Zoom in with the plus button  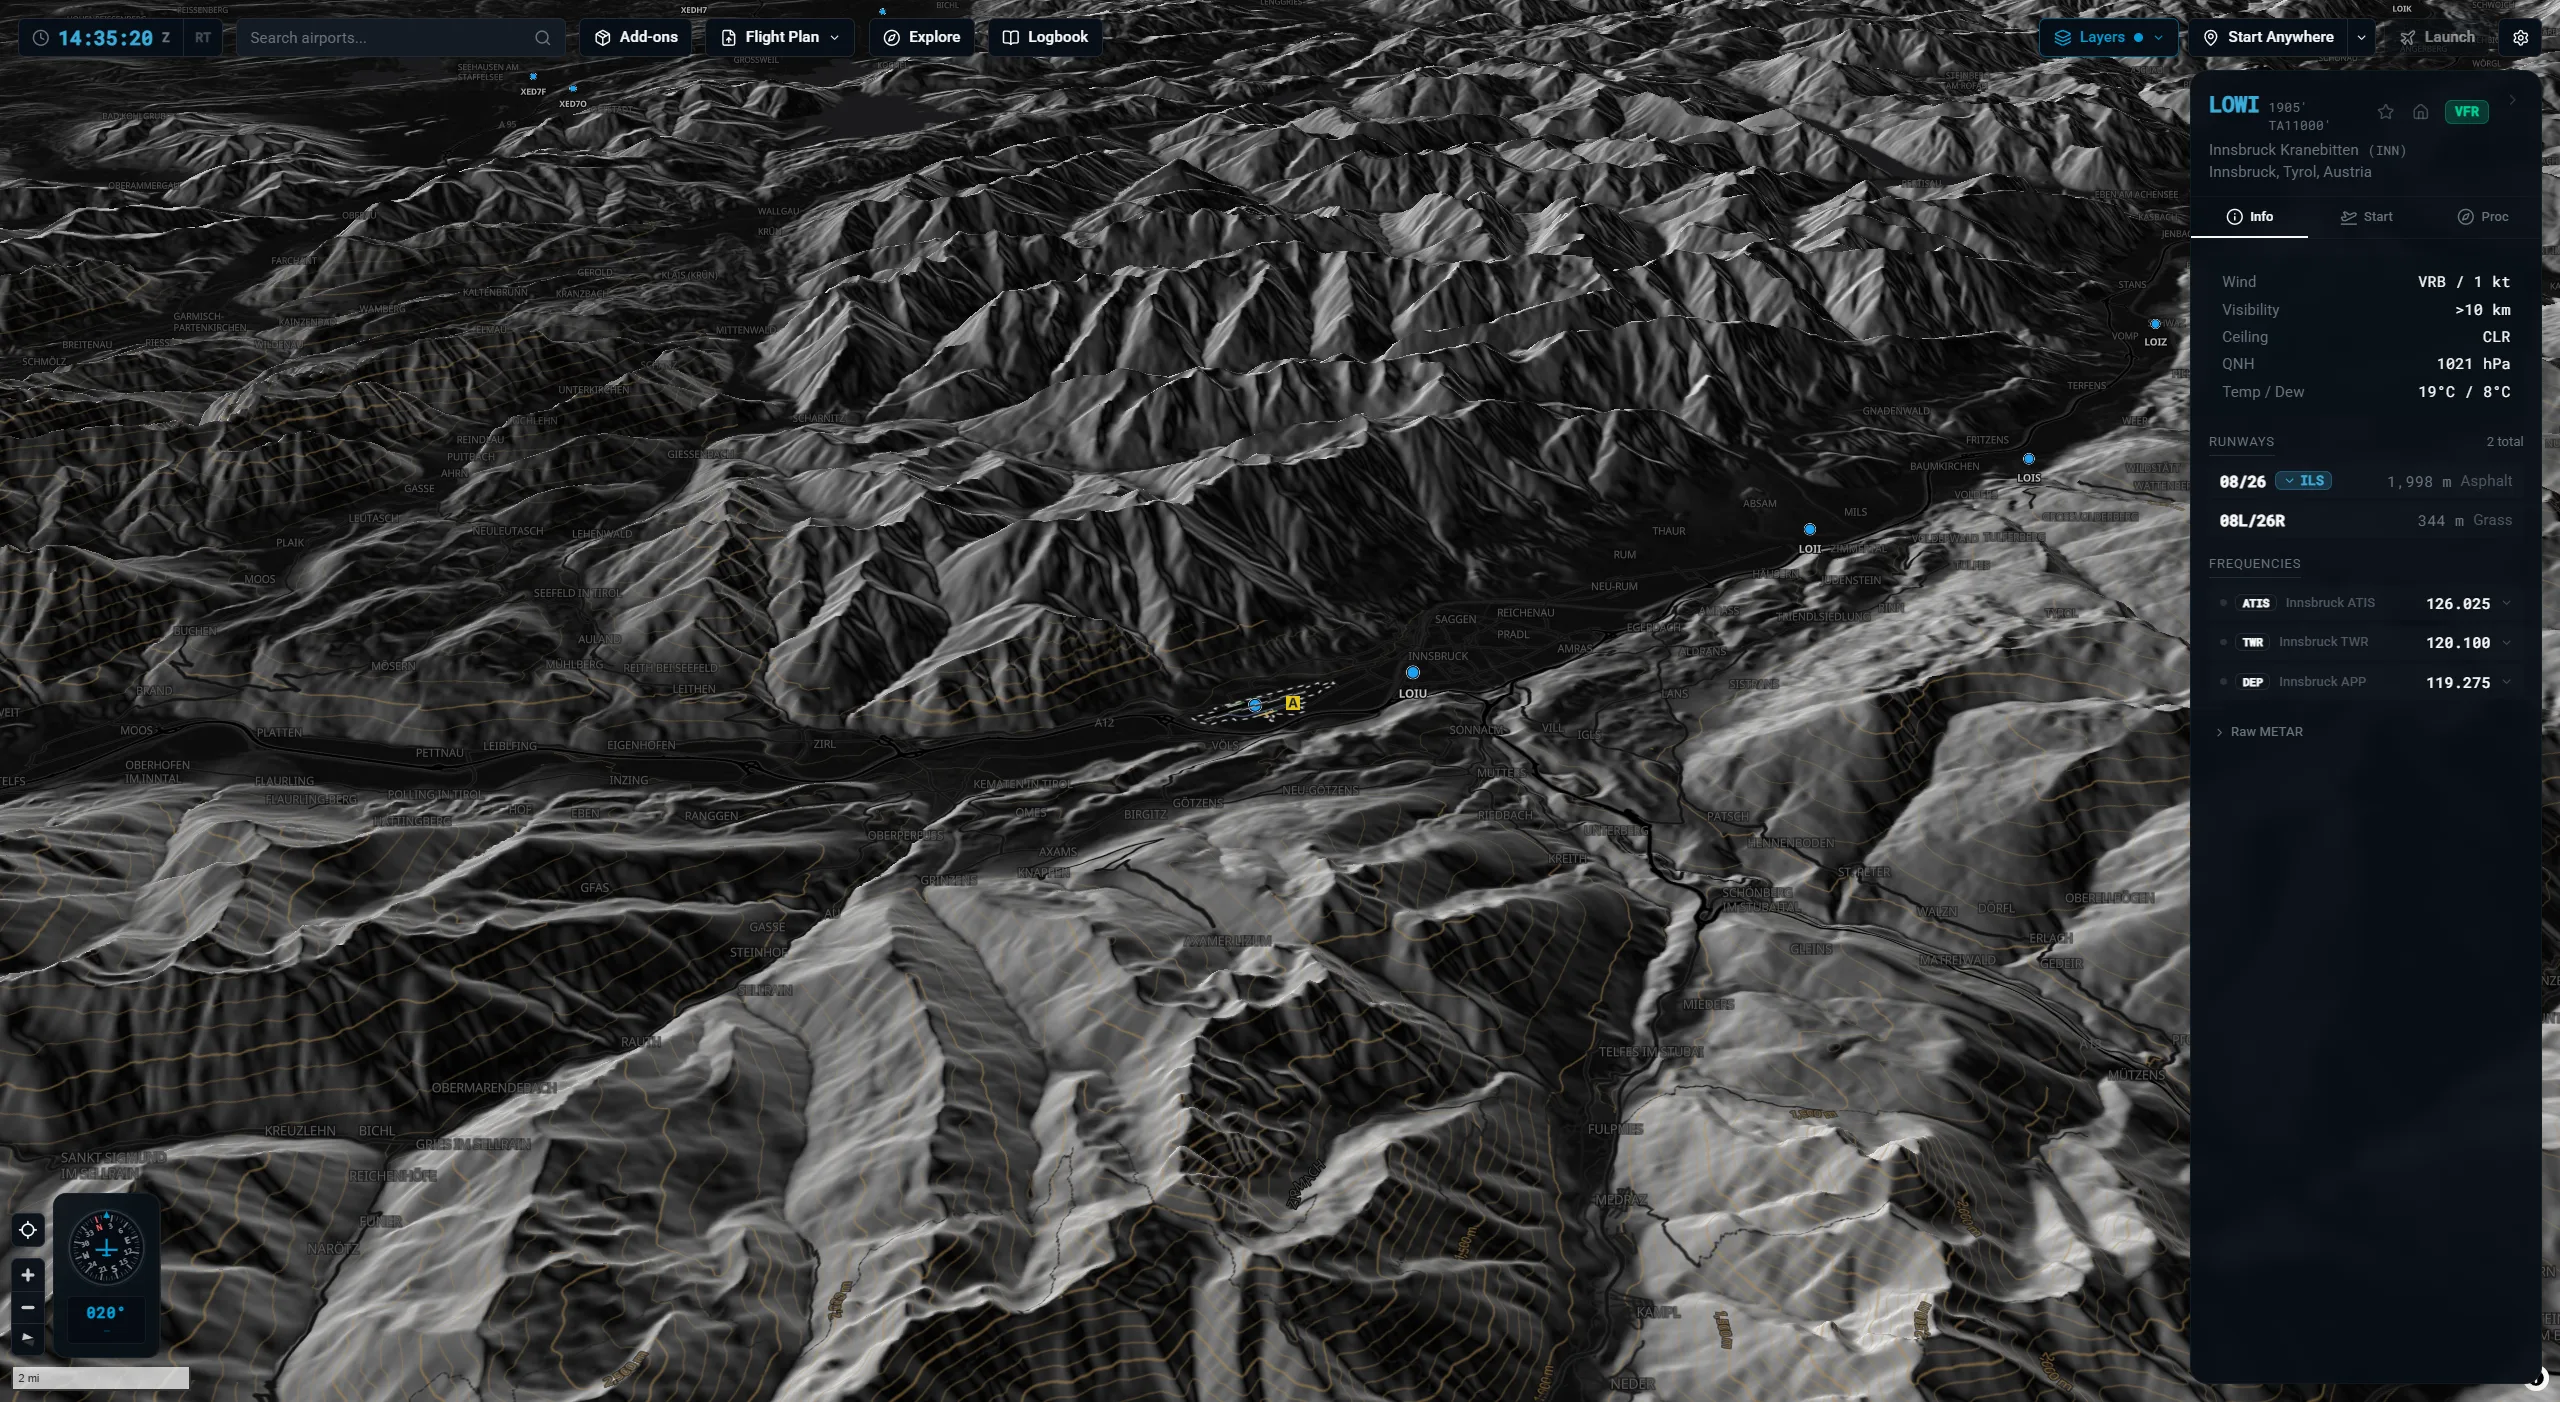point(28,1275)
